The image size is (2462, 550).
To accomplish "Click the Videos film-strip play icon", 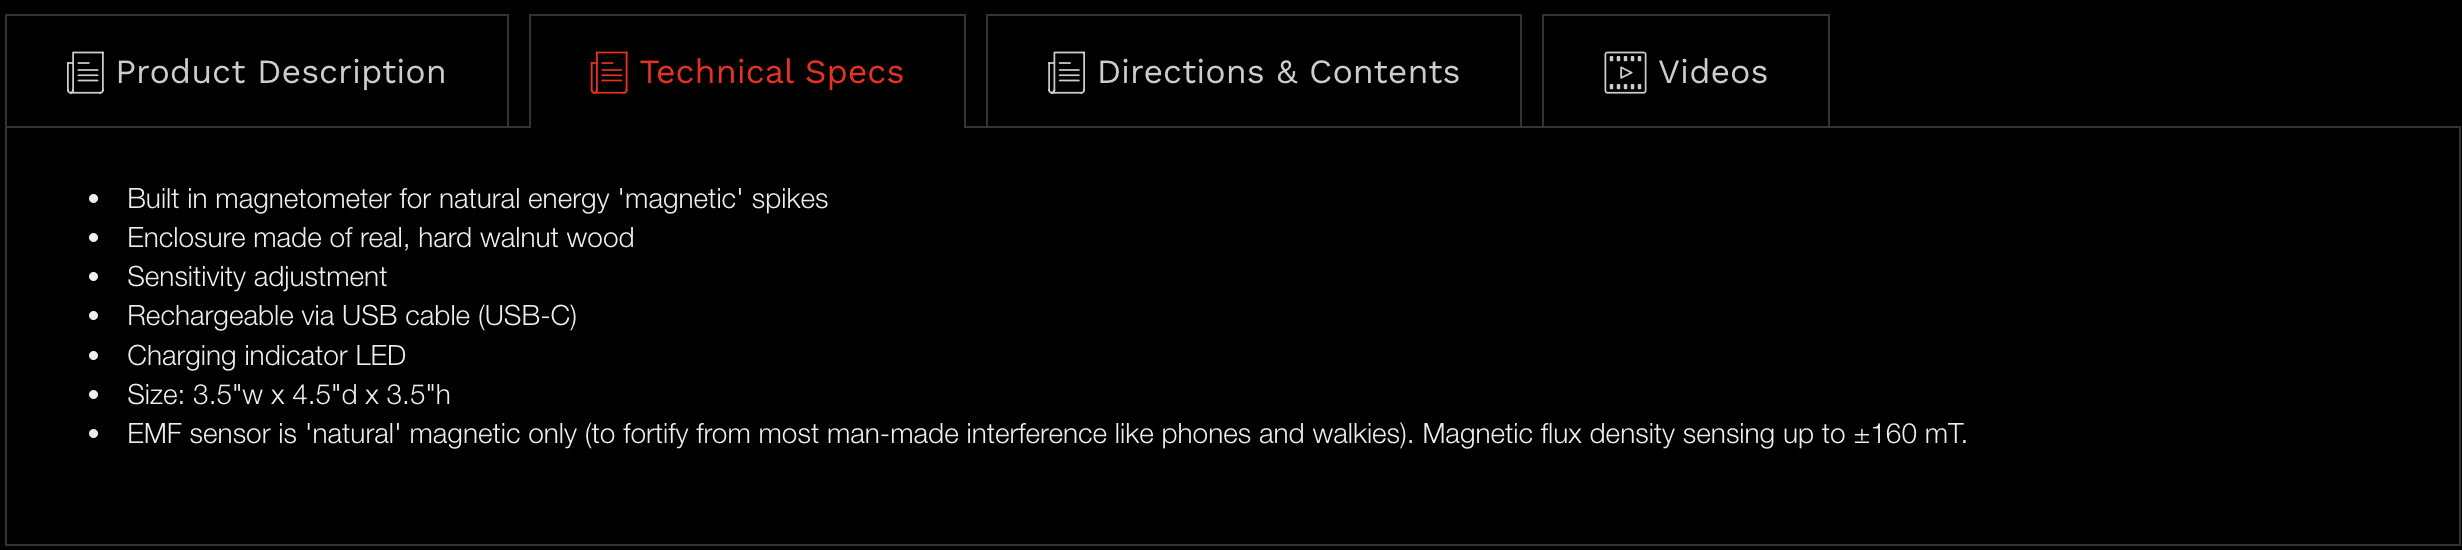I will pos(1625,73).
